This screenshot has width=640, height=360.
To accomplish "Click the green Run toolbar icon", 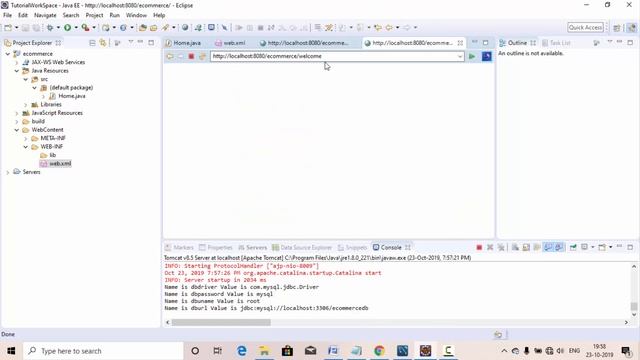I will [67, 27].
